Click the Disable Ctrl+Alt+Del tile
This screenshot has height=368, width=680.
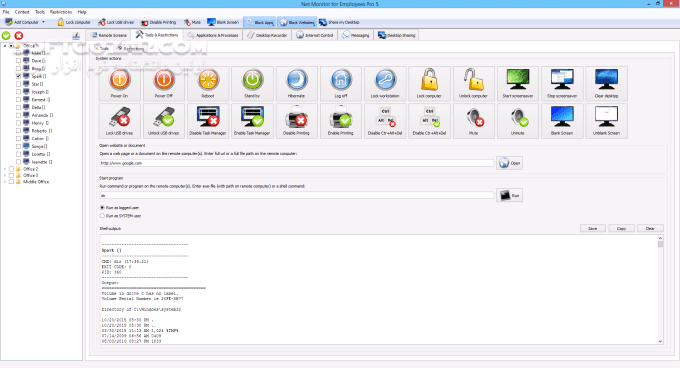[x=386, y=121]
